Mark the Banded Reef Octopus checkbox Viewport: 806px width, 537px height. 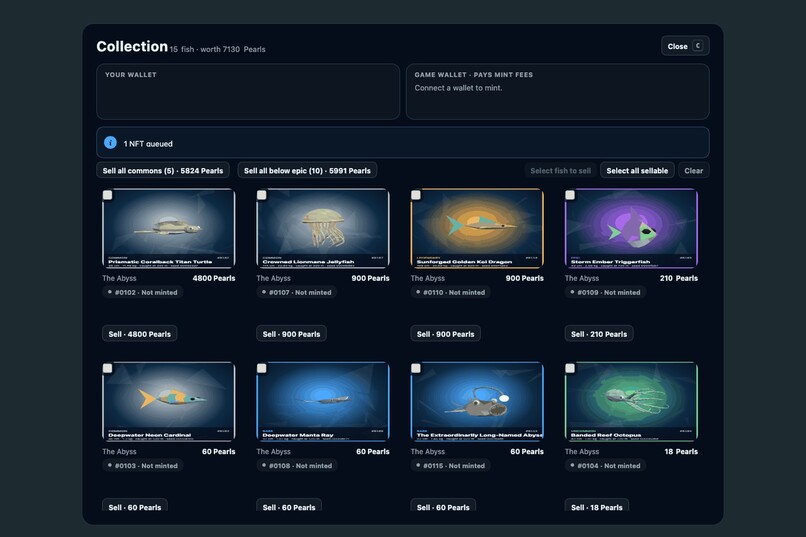tap(570, 368)
